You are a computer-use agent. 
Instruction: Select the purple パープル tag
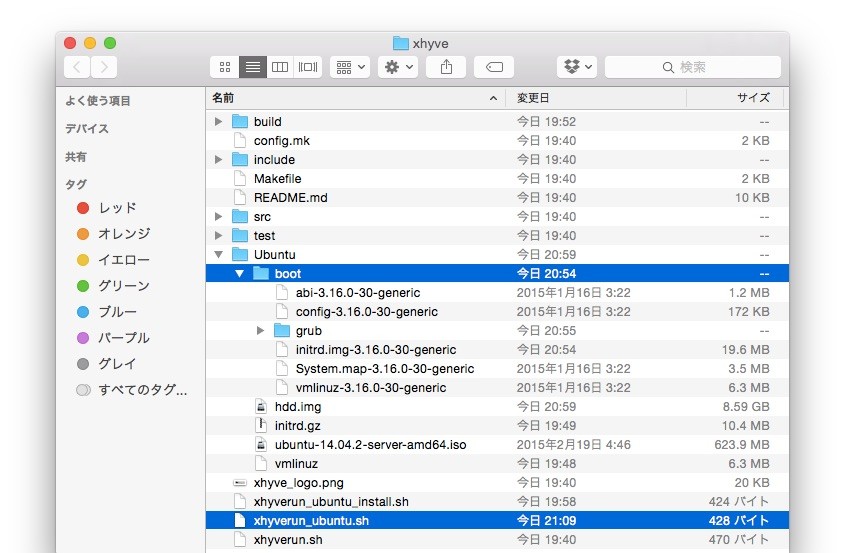point(114,338)
